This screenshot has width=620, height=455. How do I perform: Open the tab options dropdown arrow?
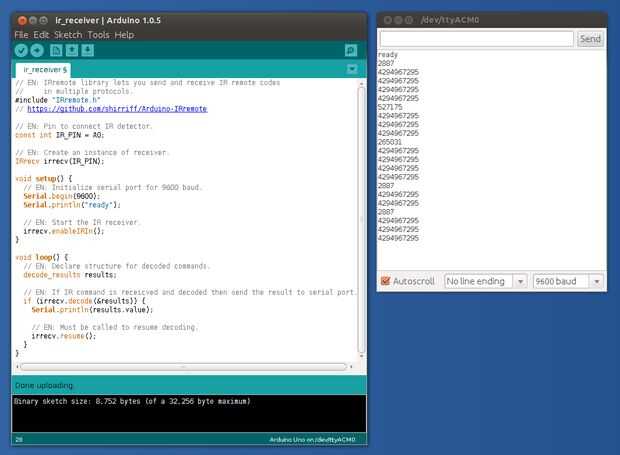(x=352, y=69)
